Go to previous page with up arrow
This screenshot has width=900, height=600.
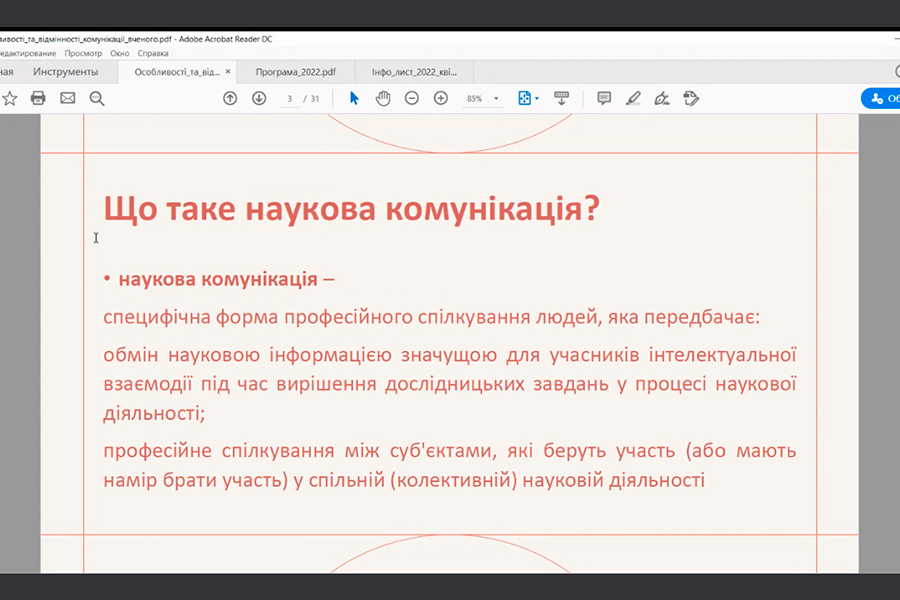[230, 98]
